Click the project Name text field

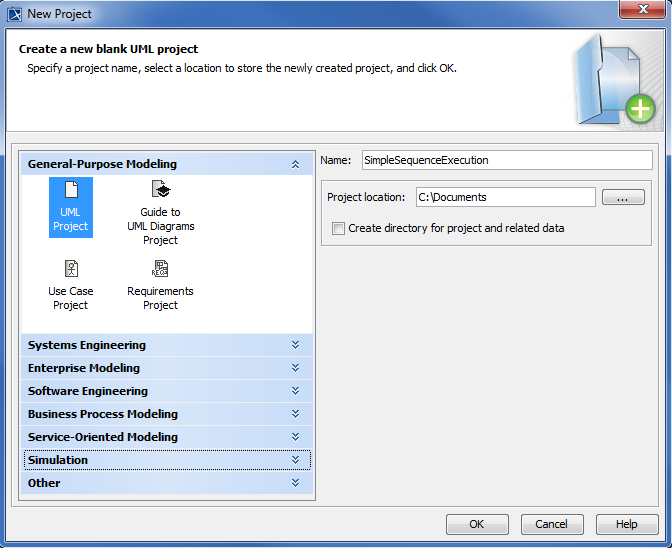[x=507, y=160]
